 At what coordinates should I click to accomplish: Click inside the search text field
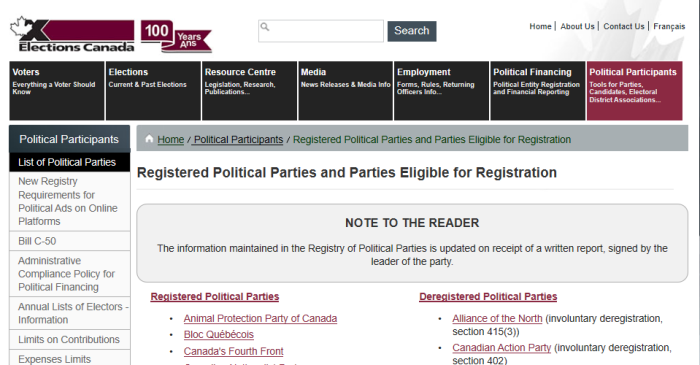click(x=321, y=31)
